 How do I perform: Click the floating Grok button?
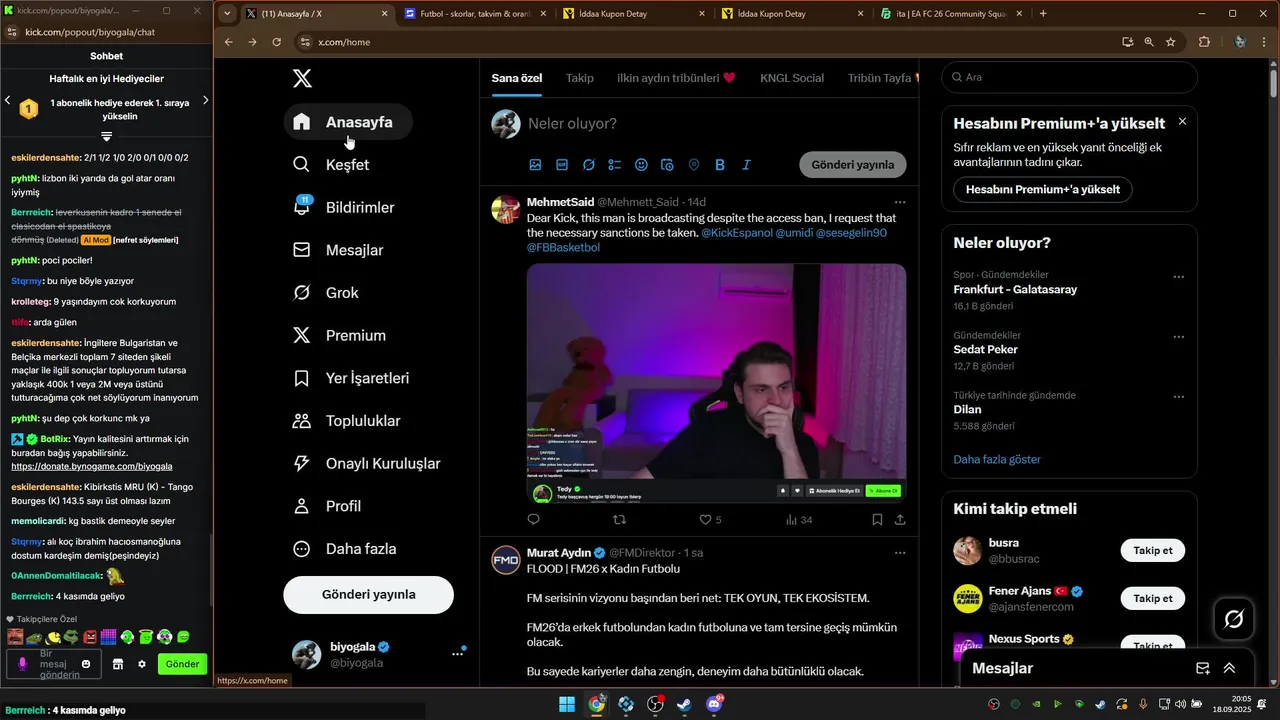tap(1234, 620)
